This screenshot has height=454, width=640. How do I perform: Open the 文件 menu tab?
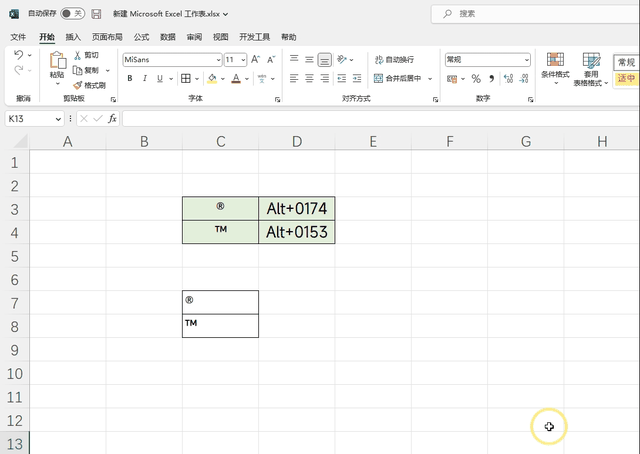(x=18, y=37)
